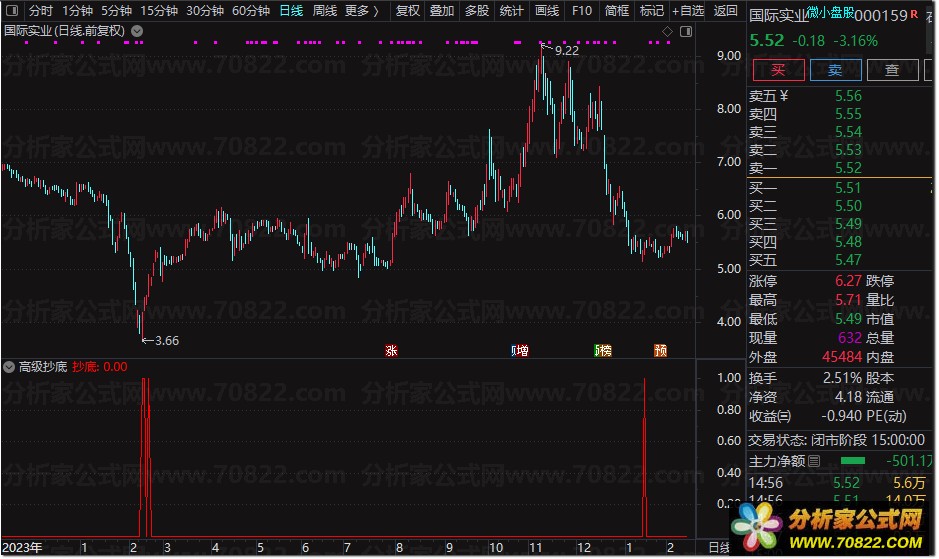Click the green 主力净额 bar

853,461
